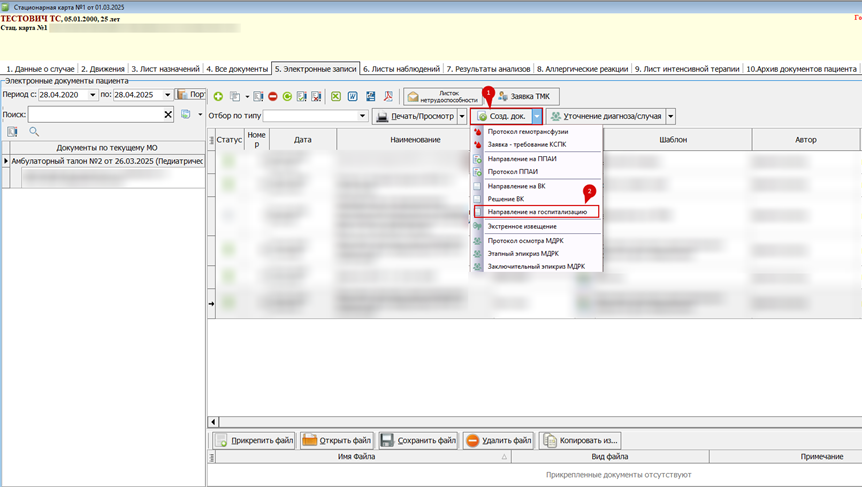The width and height of the screenshot is (862, 487).
Task: Click the Прикрепить файл button
Action: point(253,440)
